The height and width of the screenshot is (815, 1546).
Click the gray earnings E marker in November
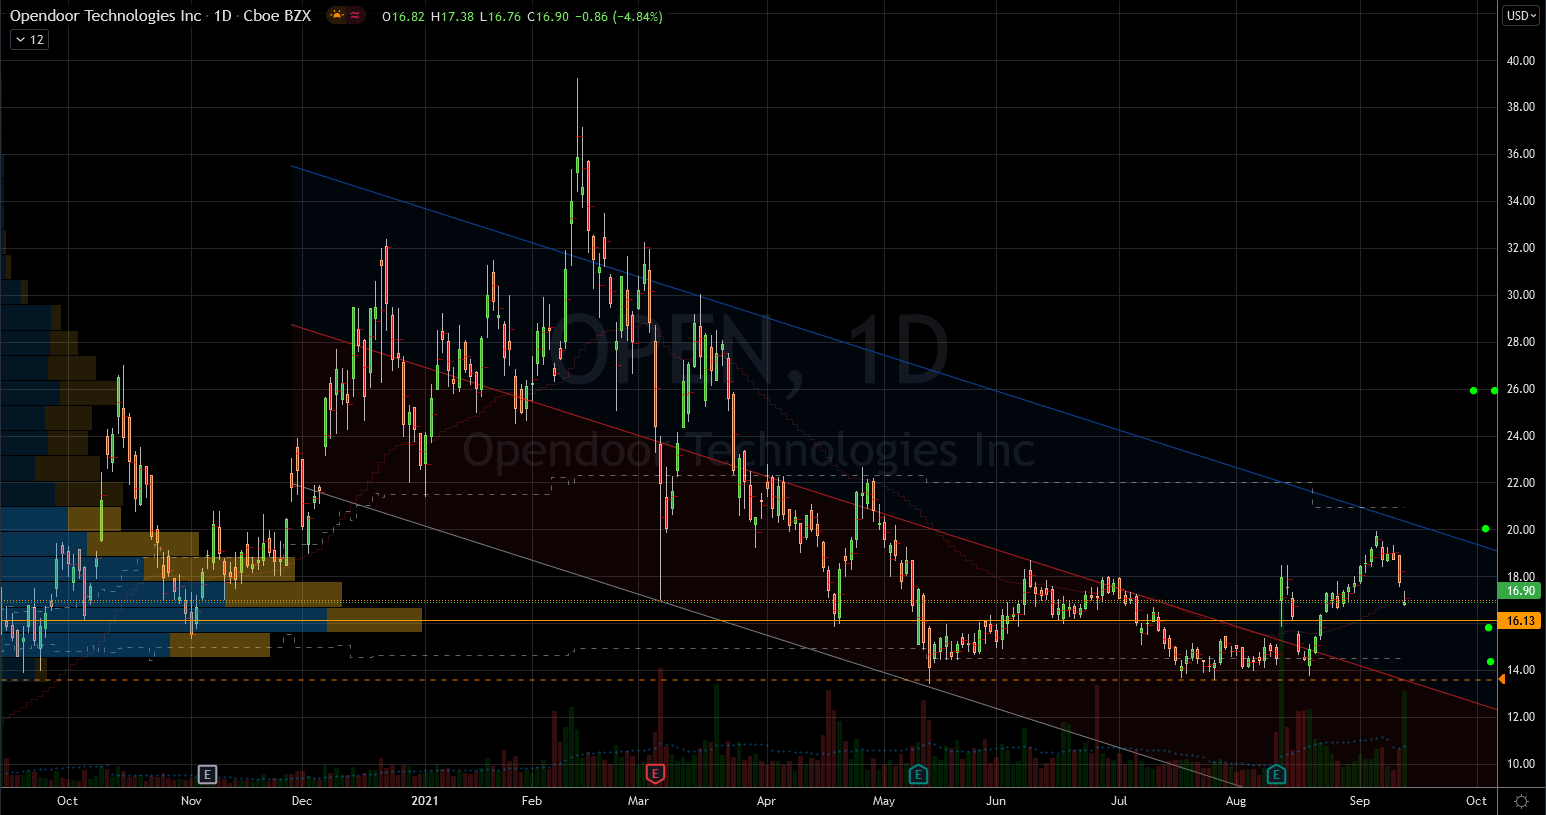coord(207,774)
